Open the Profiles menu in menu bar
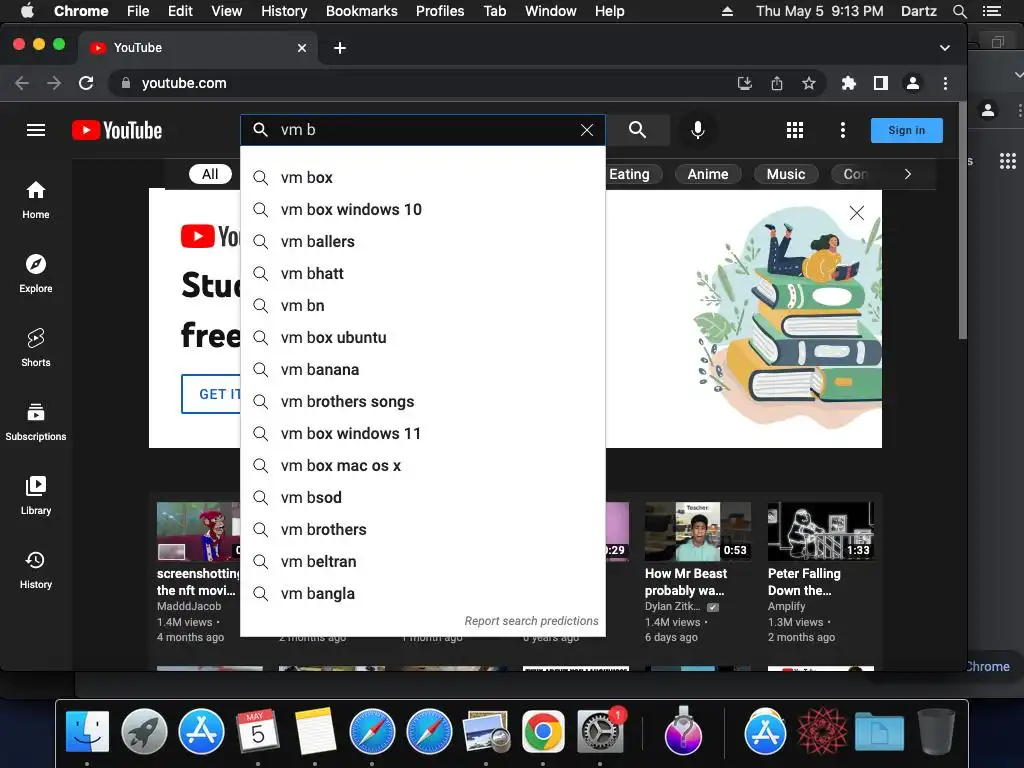This screenshot has height=768, width=1024. click(x=440, y=11)
